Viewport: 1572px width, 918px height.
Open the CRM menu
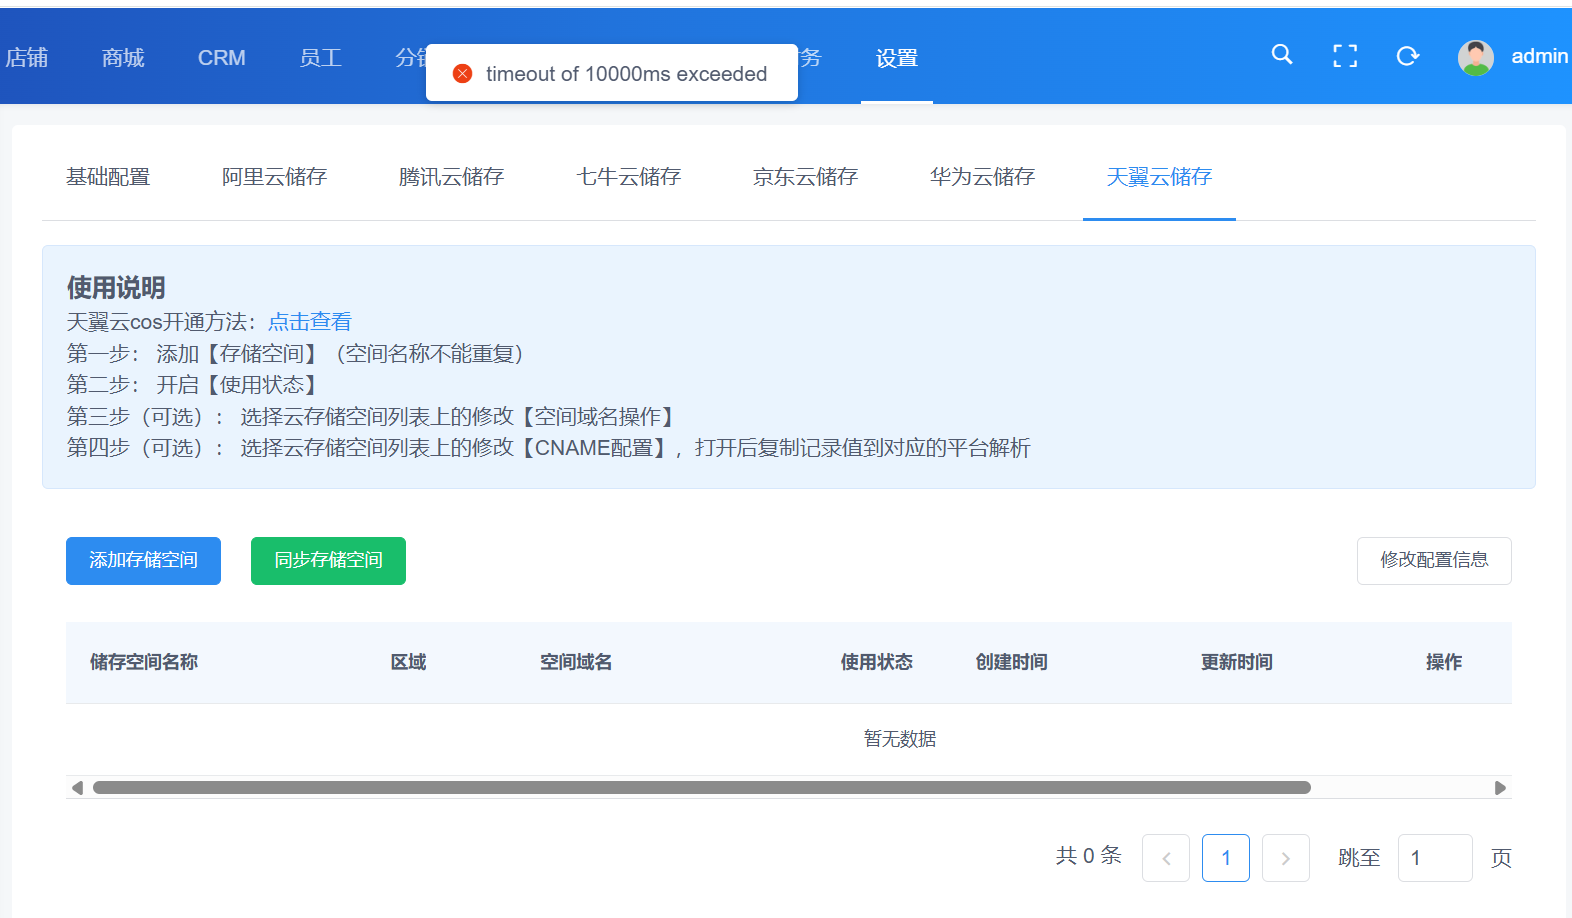click(221, 58)
